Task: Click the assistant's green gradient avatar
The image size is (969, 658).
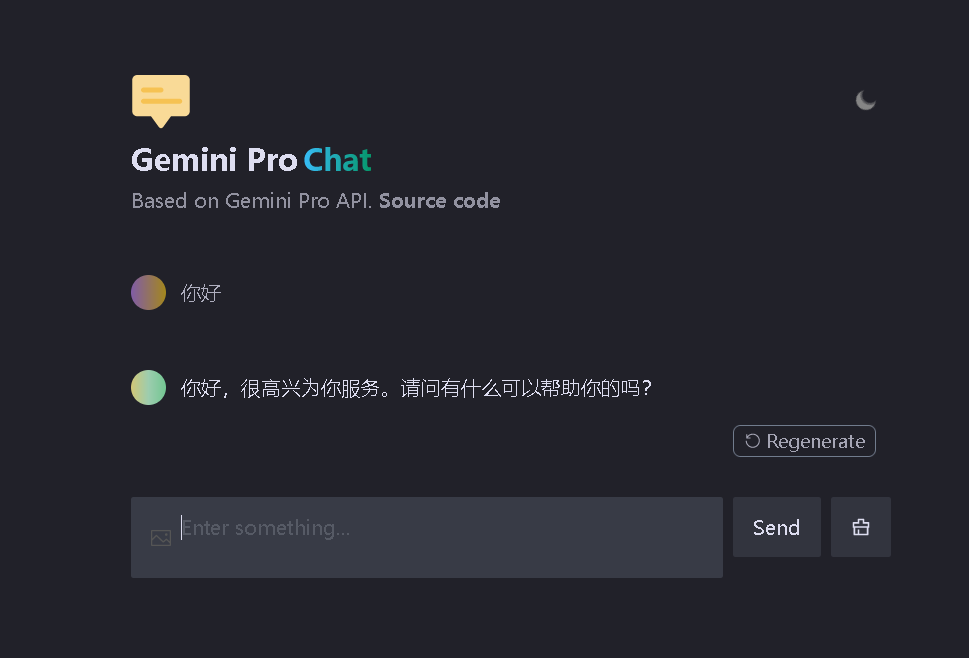Action: coord(148,387)
